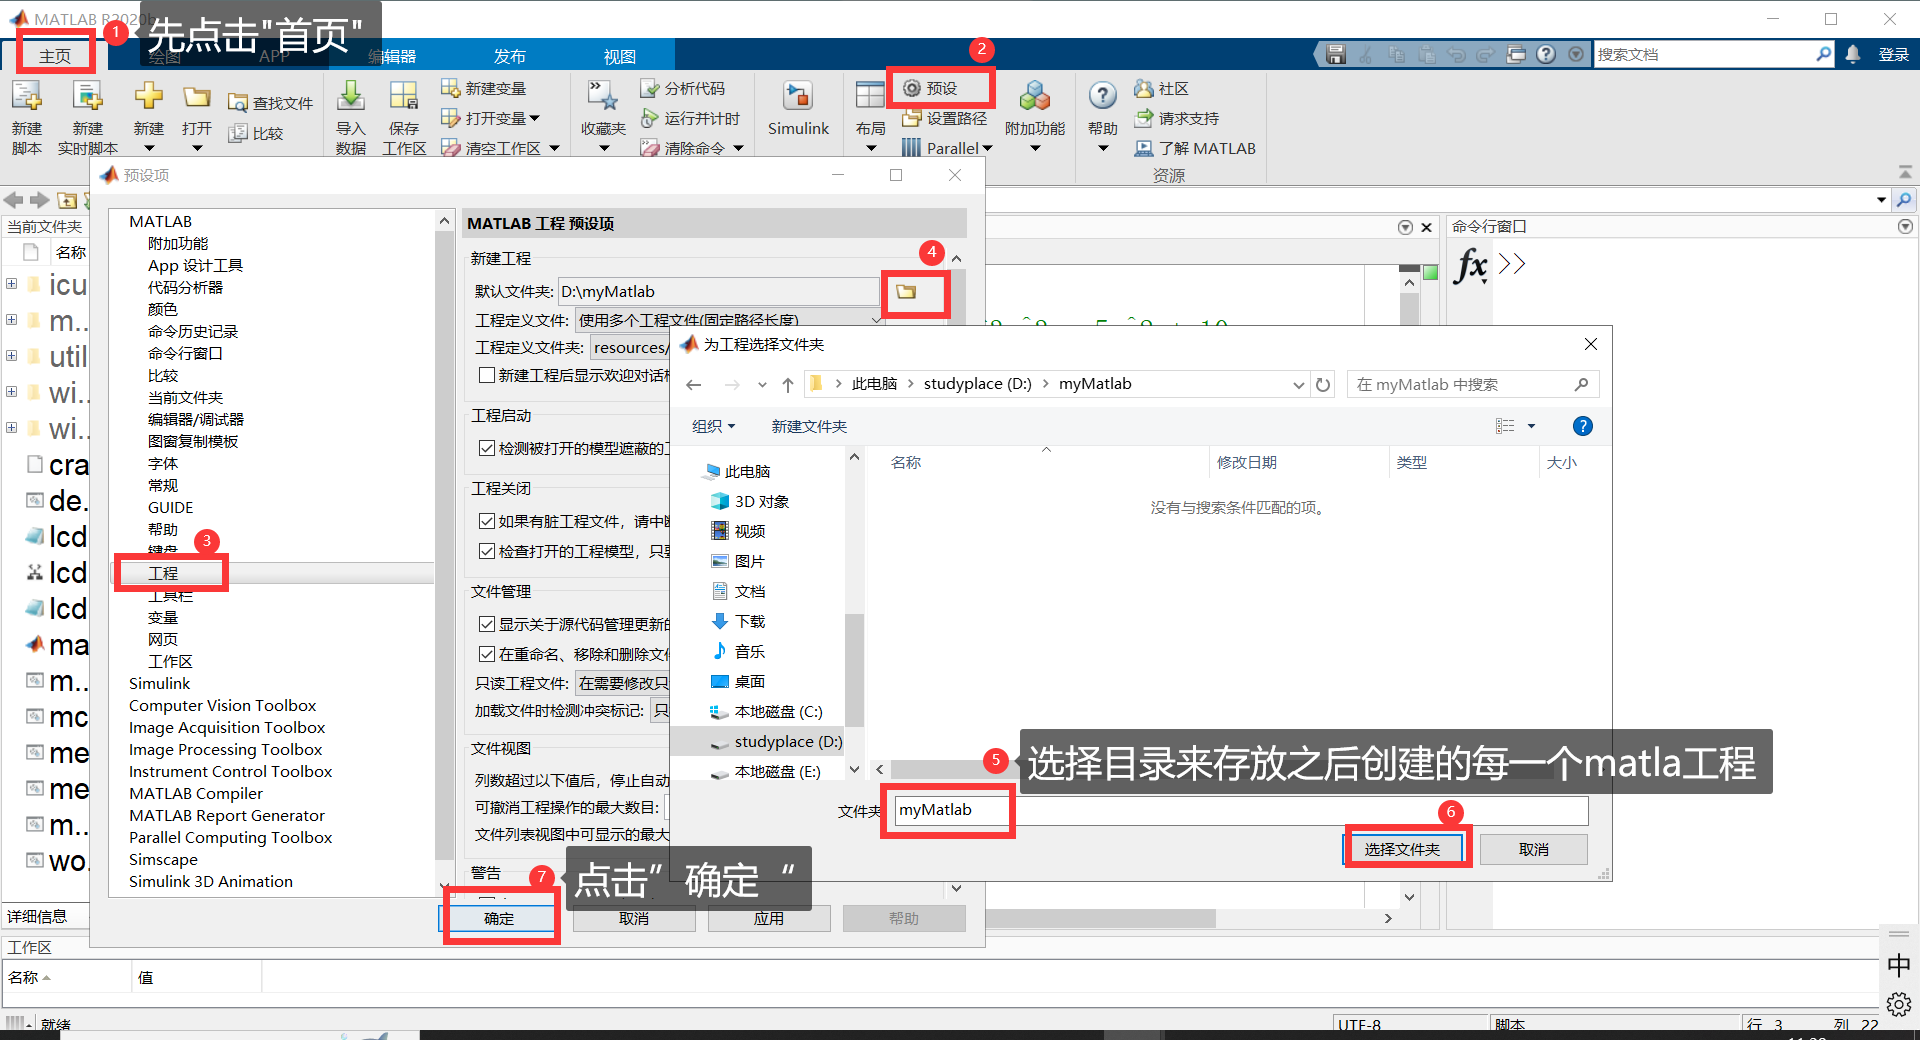Expand the 布局 dropdown arrow

tap(870, 147)
